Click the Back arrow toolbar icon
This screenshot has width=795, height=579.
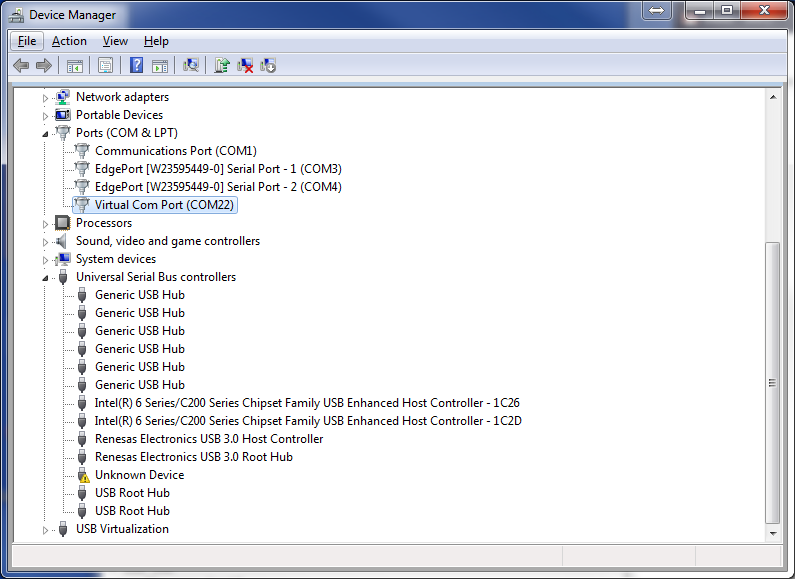coord(21,65)
